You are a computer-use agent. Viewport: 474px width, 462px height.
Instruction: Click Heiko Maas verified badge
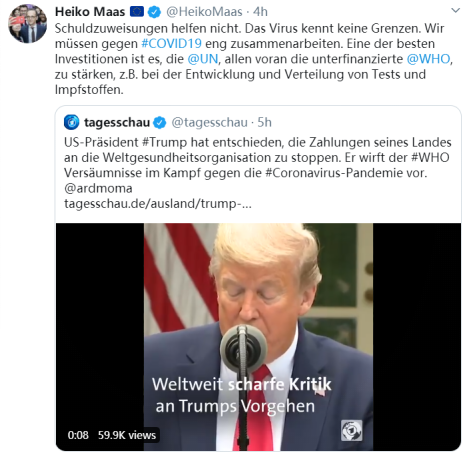tap(154, 12)
